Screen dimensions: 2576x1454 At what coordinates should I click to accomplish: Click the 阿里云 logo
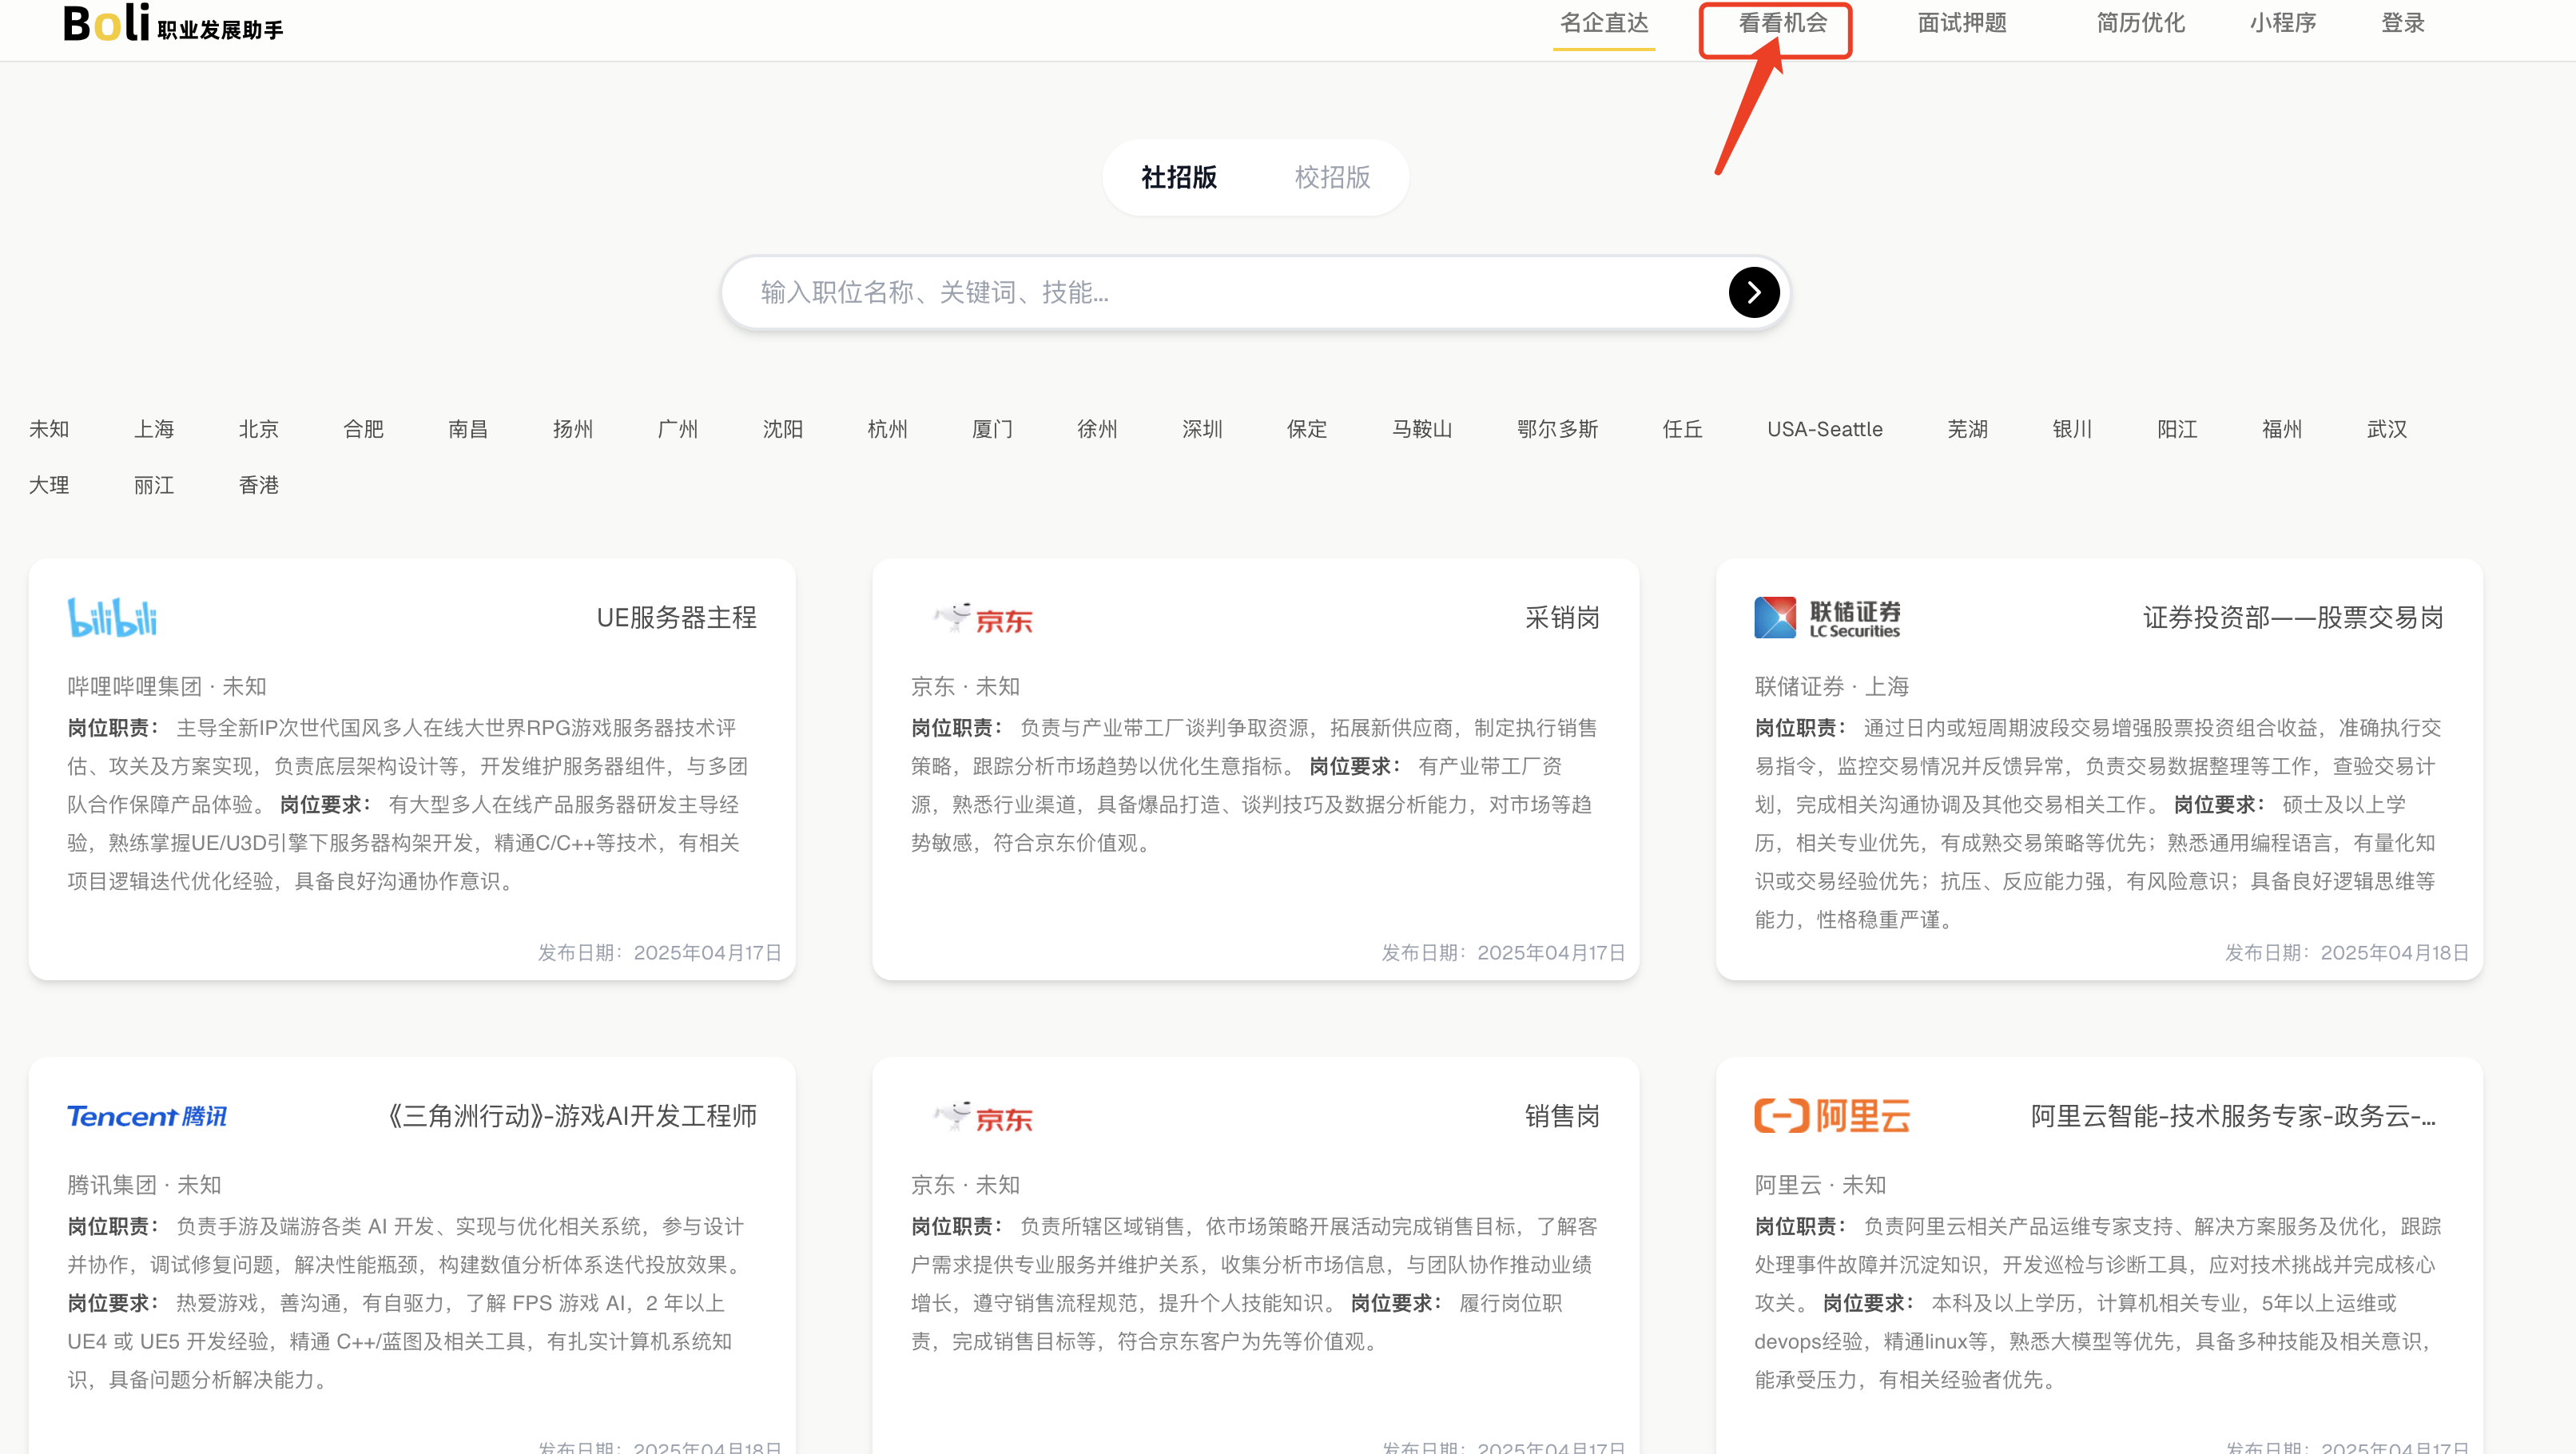[1832, 1116]
